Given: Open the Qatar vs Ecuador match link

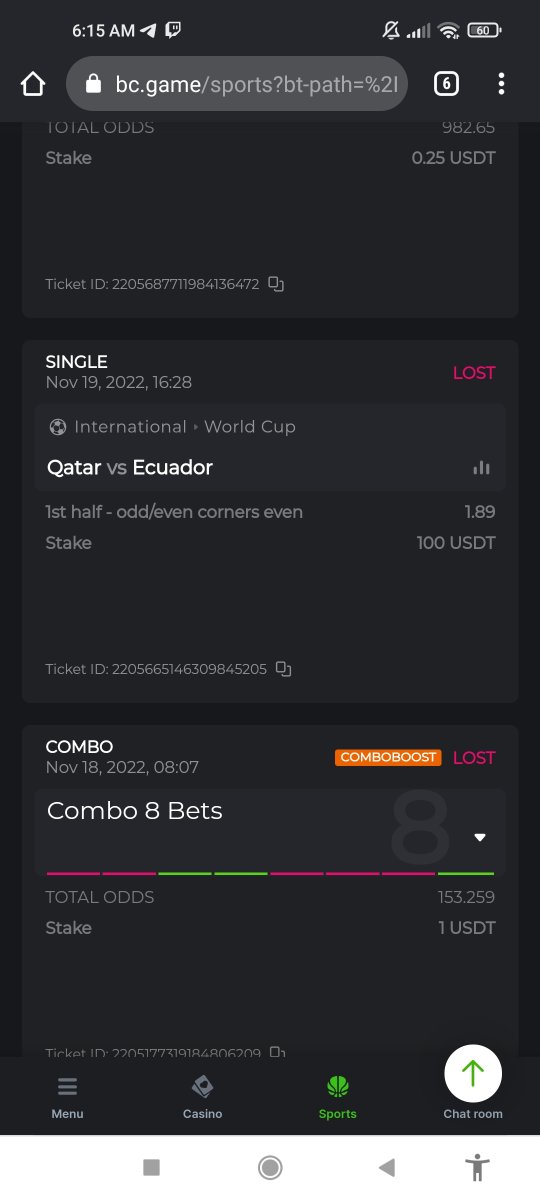Looking at the screenshot, I should click(130, 467).
